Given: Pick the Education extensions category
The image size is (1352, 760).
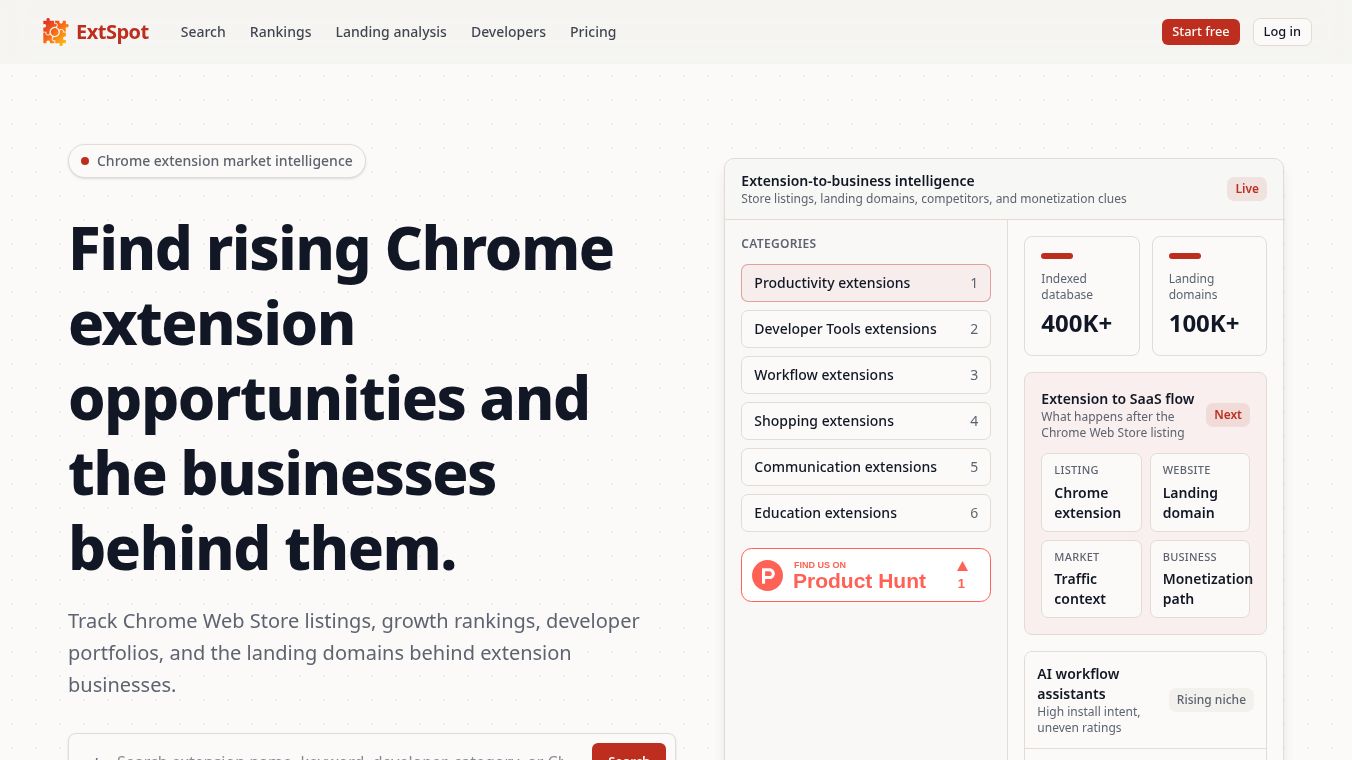Looking at the screenshot, I should pyautogui.click(x=866, y=513).
